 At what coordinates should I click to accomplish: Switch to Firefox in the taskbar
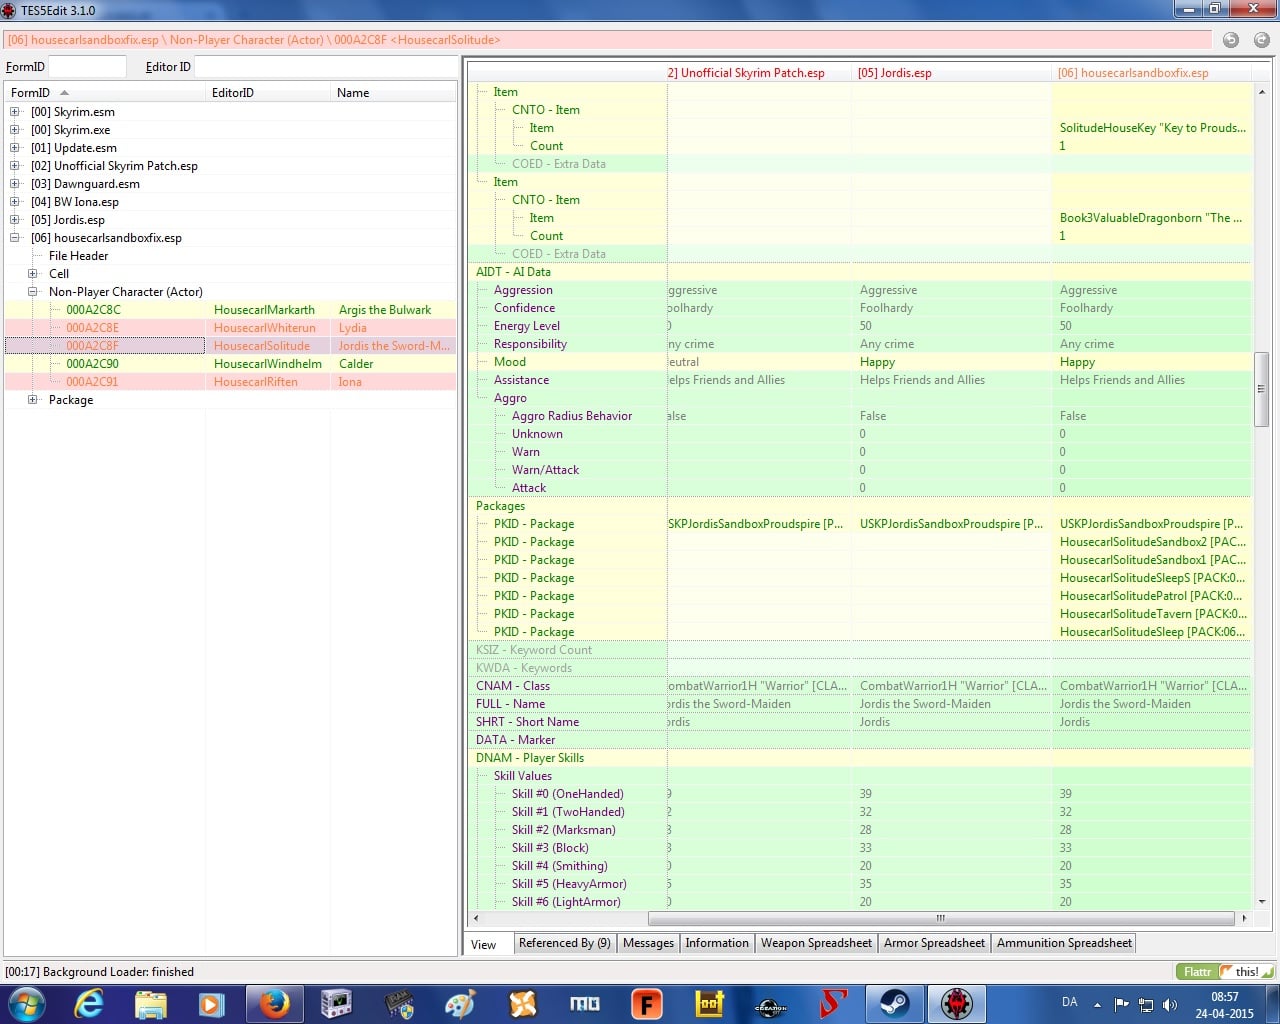pyautogui.click(x=274, y=1004)
